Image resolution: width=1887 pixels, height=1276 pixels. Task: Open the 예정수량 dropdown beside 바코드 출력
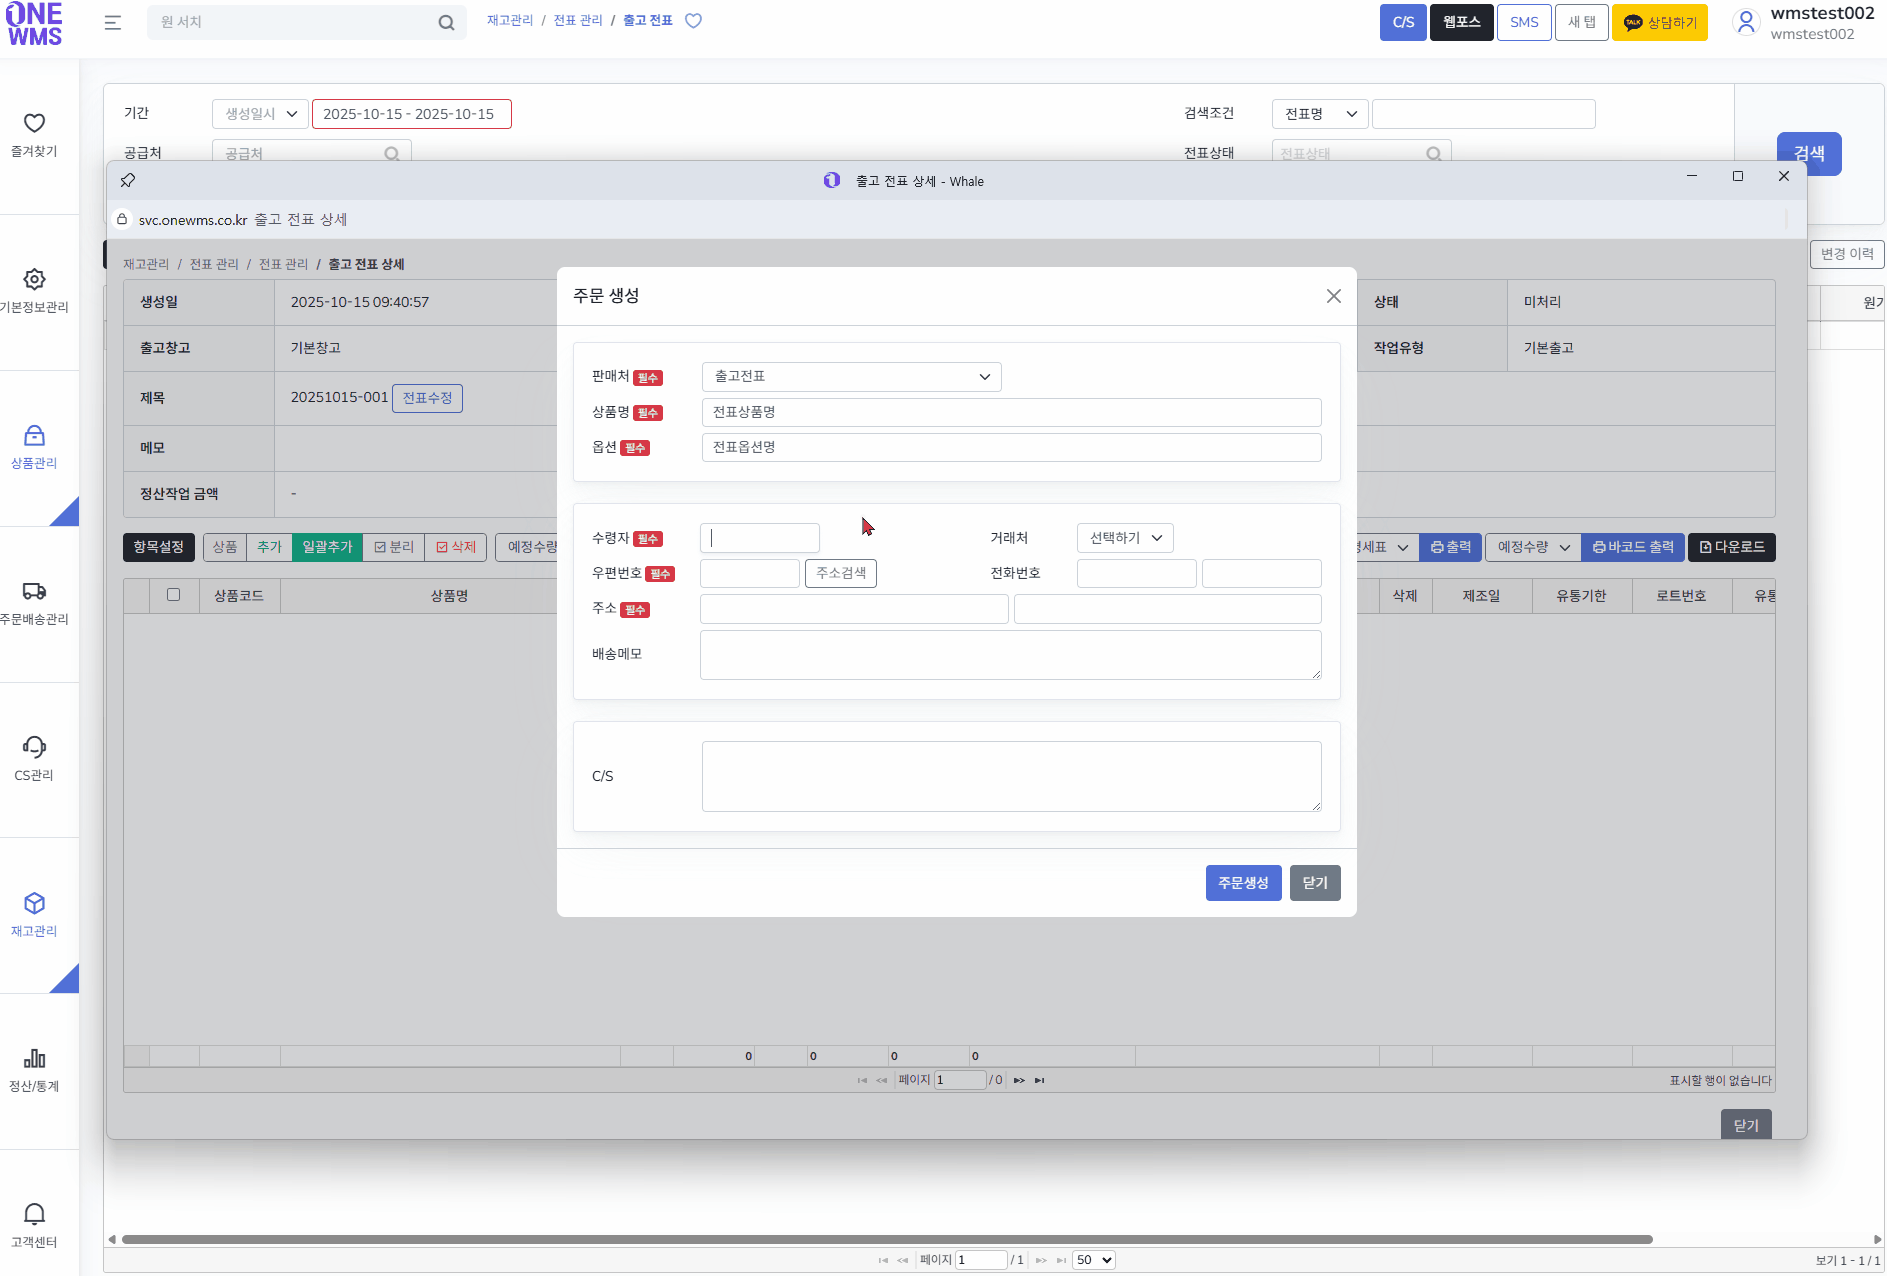pyautogui.click(x=1533, y=547)
